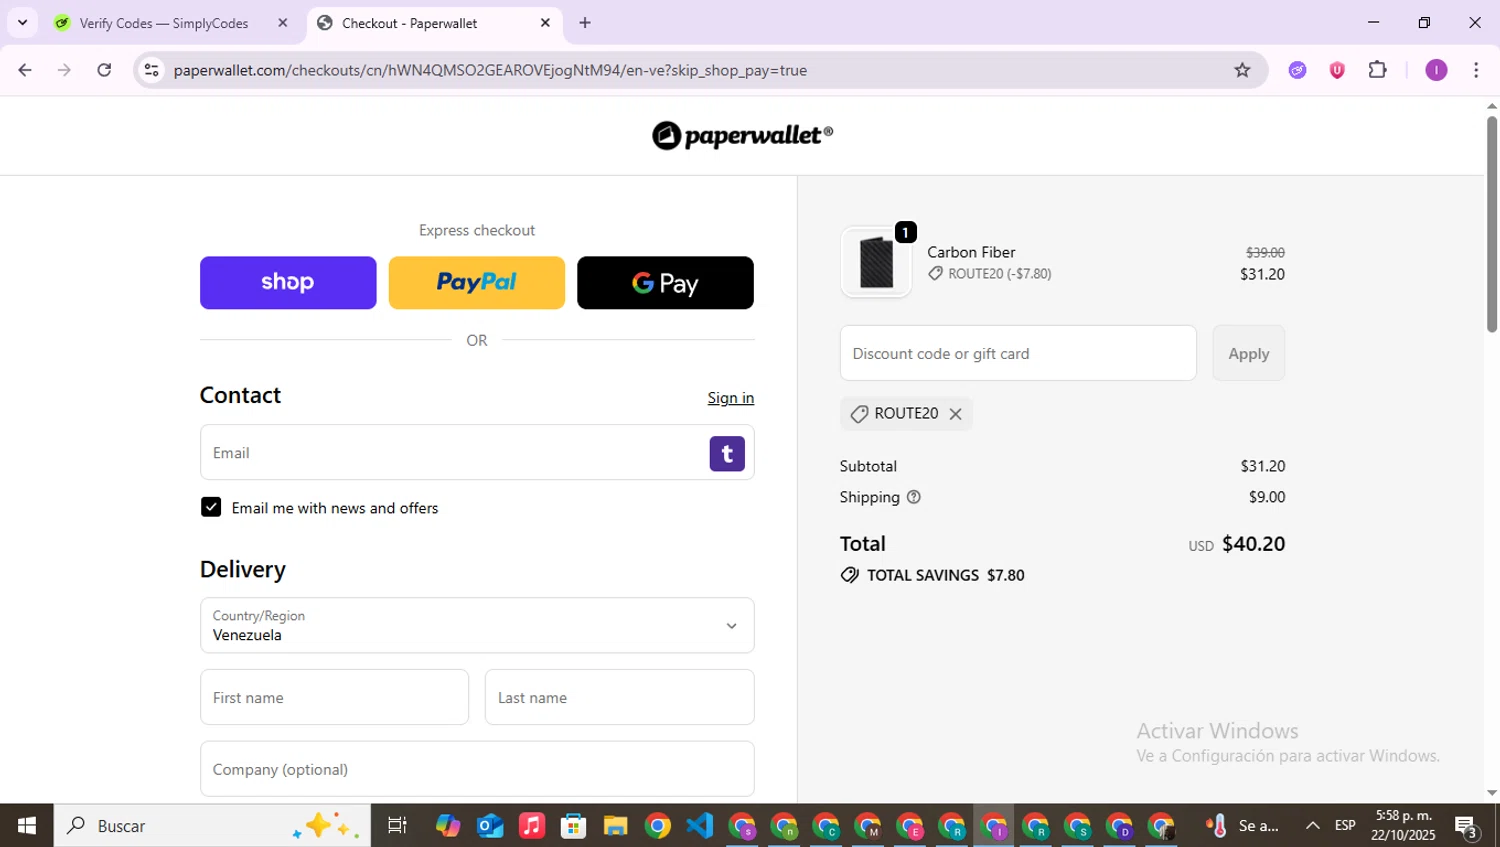Pay with PayPal express button
The height and width of the screenshot is (847, 1500).
[x=477, y=283]
